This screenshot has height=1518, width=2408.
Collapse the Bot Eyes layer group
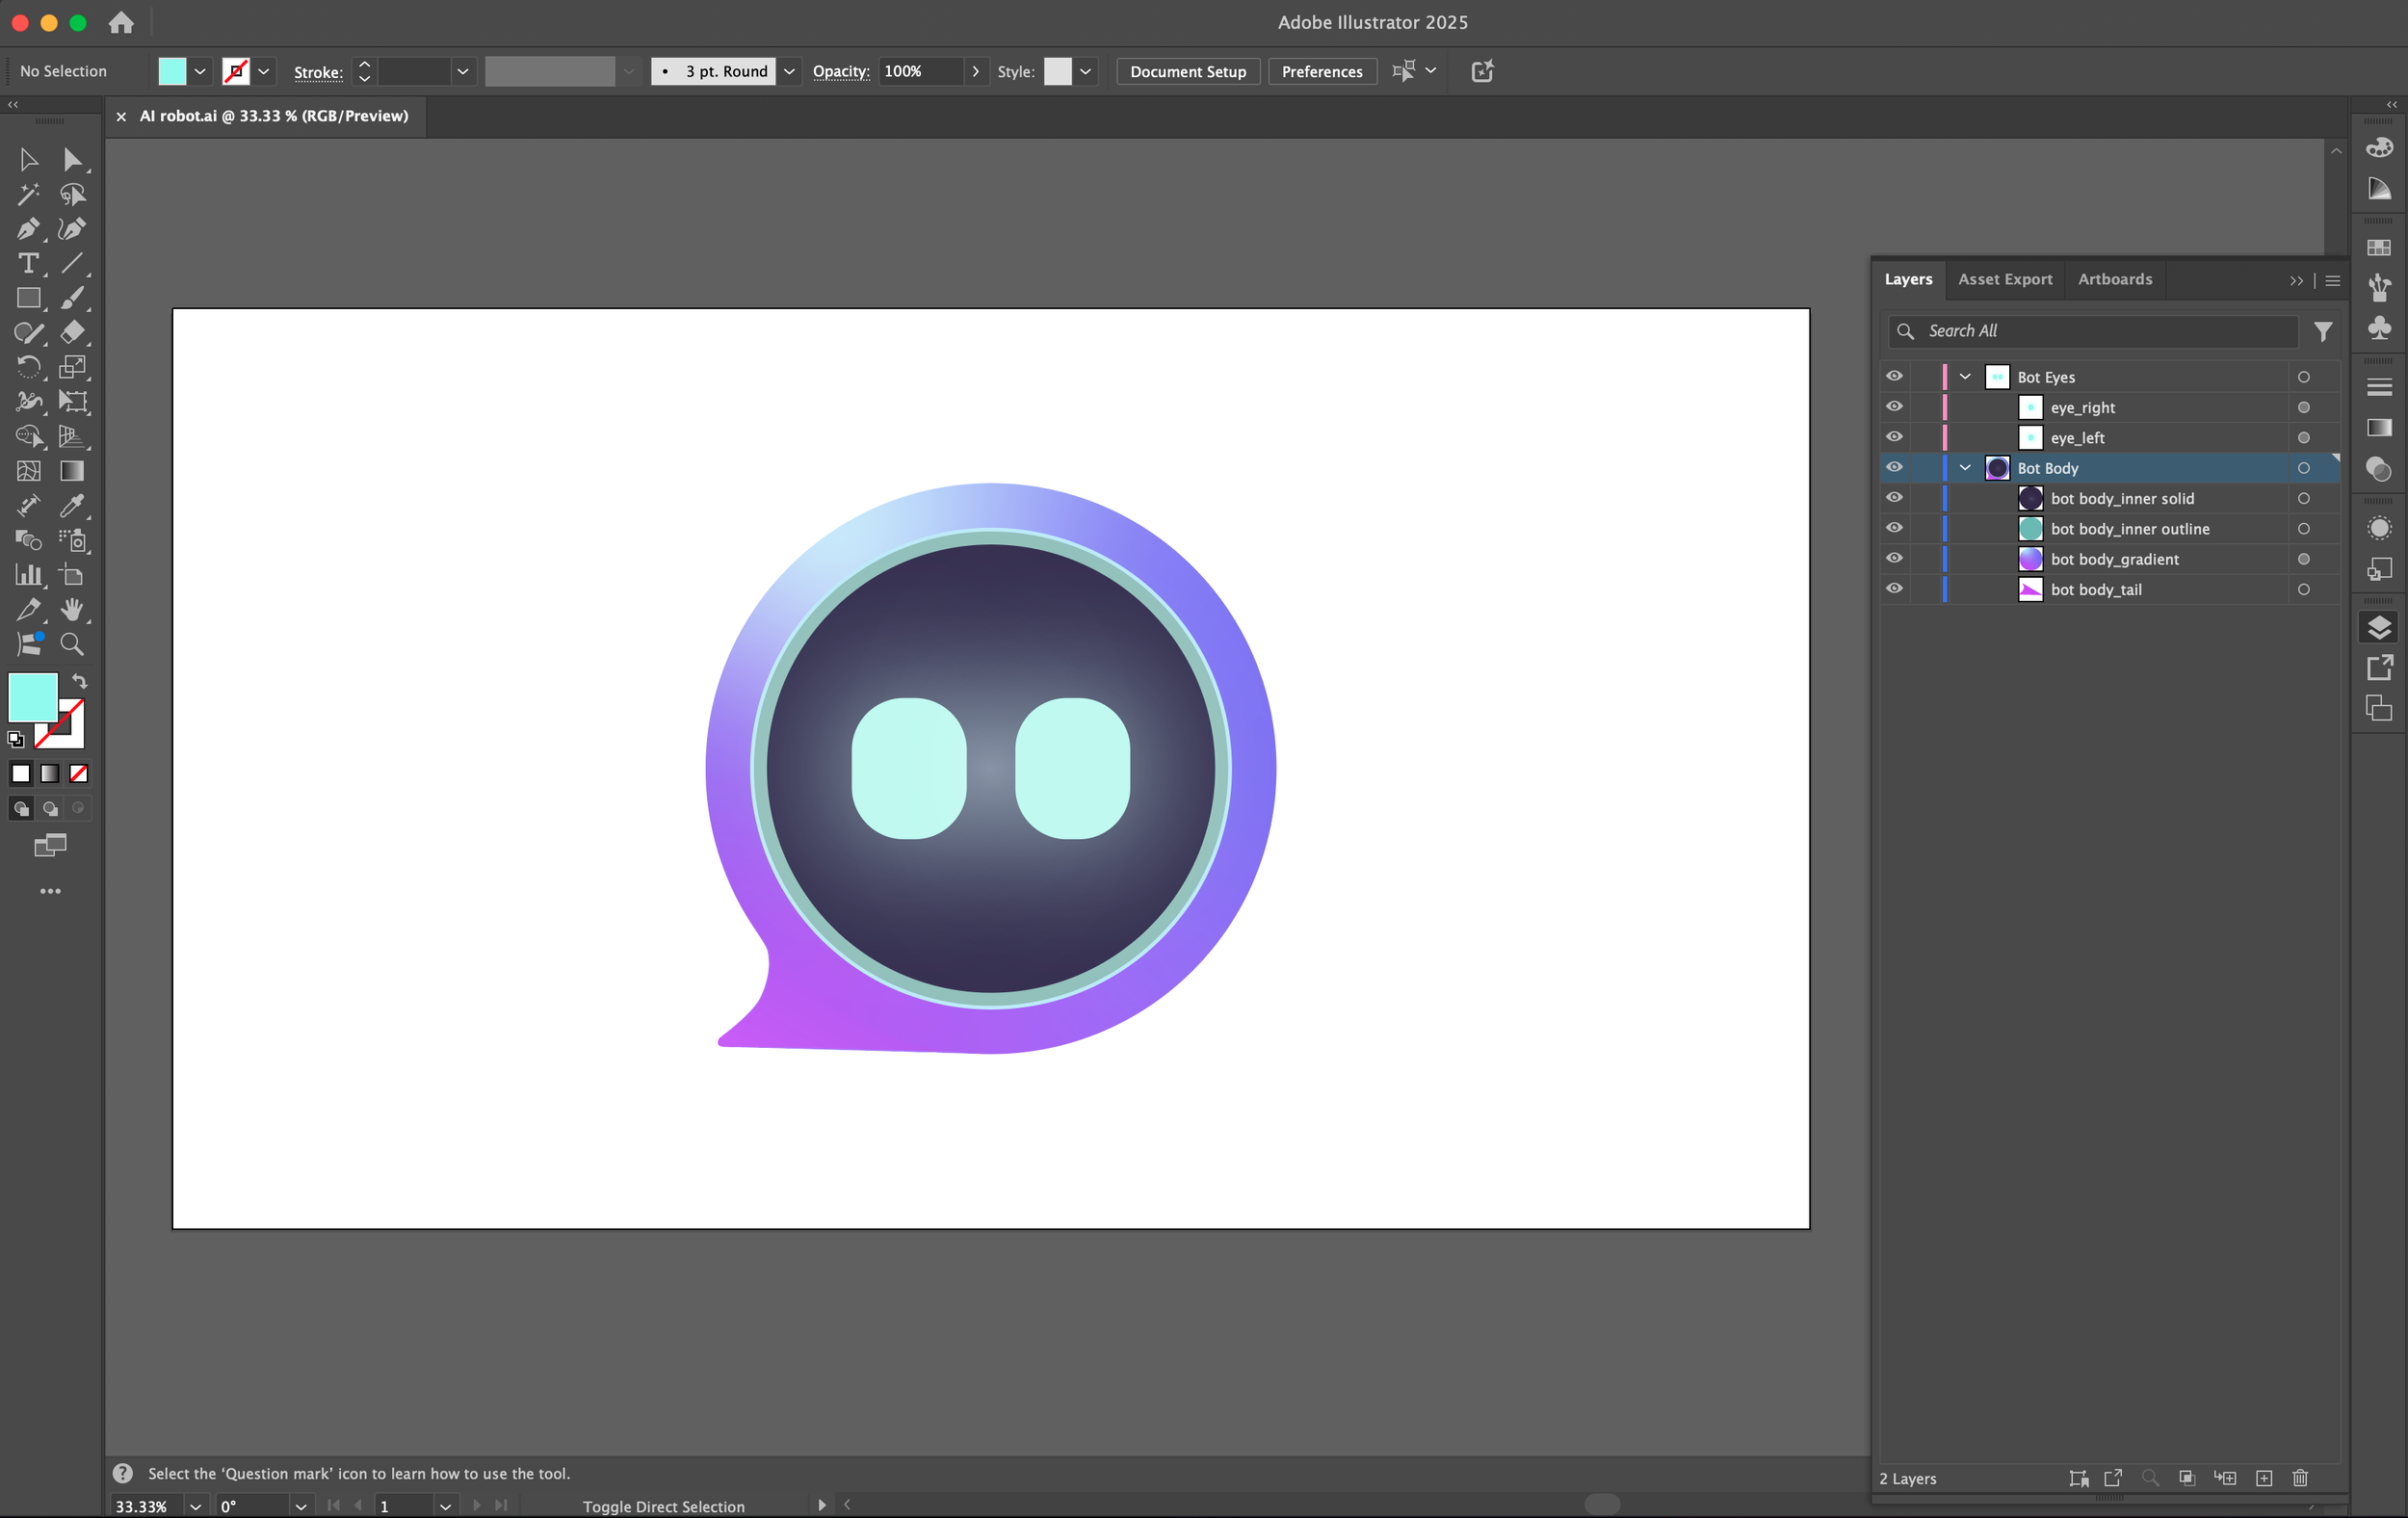coord(1965,377)
